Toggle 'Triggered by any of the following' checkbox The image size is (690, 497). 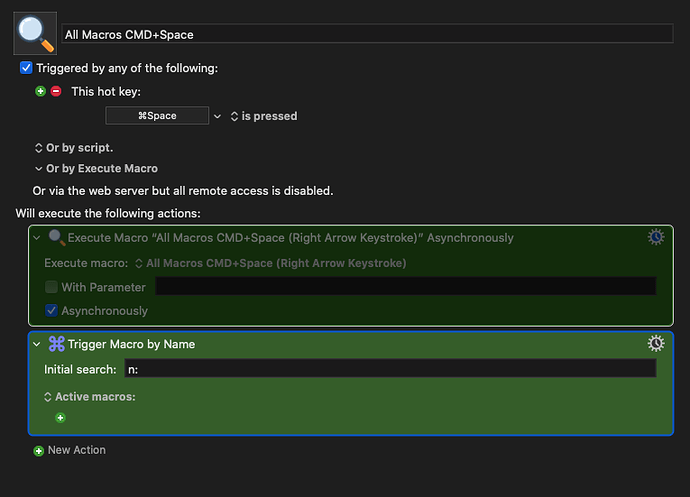click(27, 68)
